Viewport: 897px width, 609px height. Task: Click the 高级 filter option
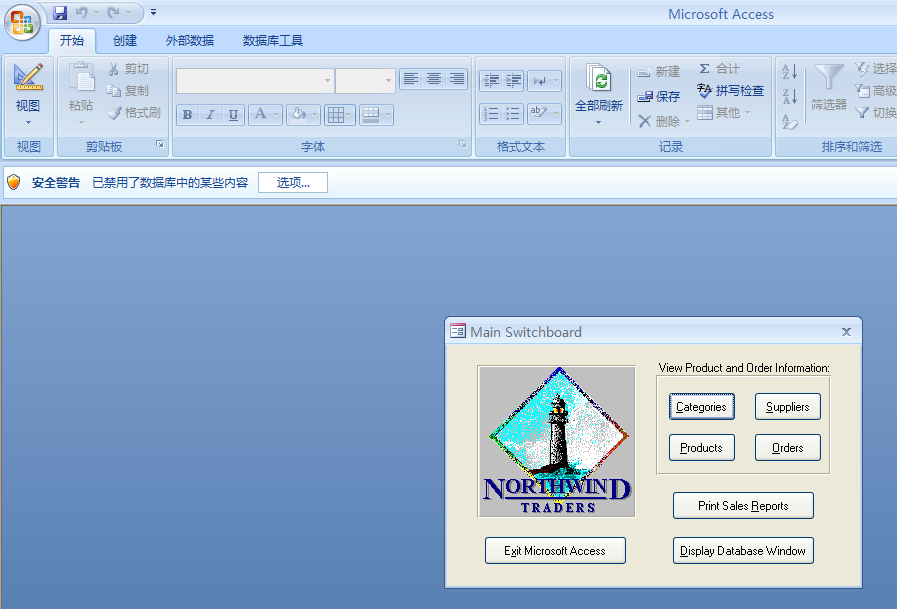(x=876, y=90)
